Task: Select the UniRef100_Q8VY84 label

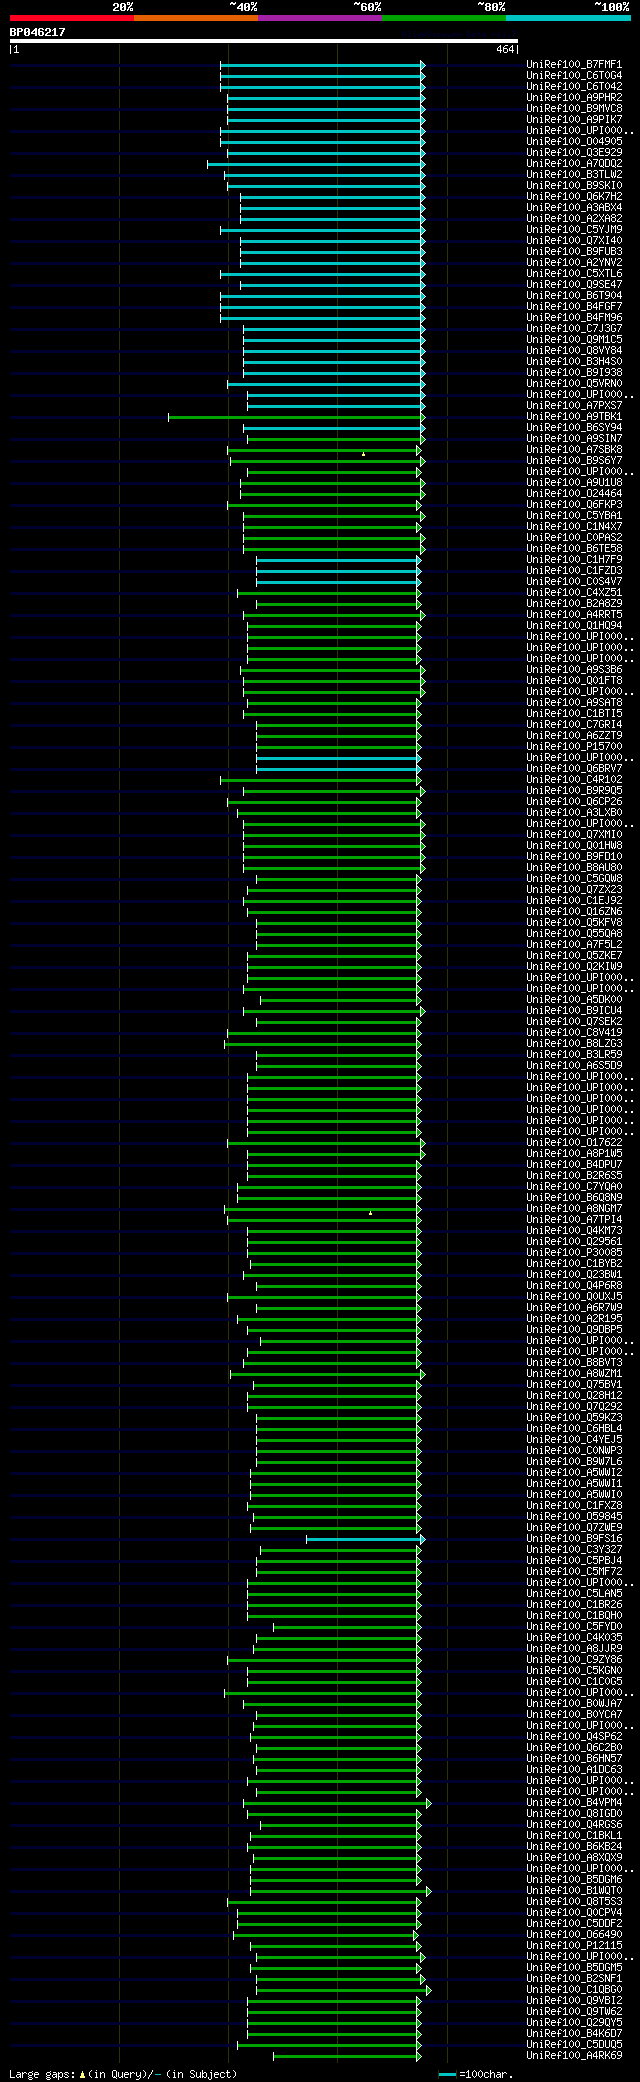Action: click(x=574, y=351)
